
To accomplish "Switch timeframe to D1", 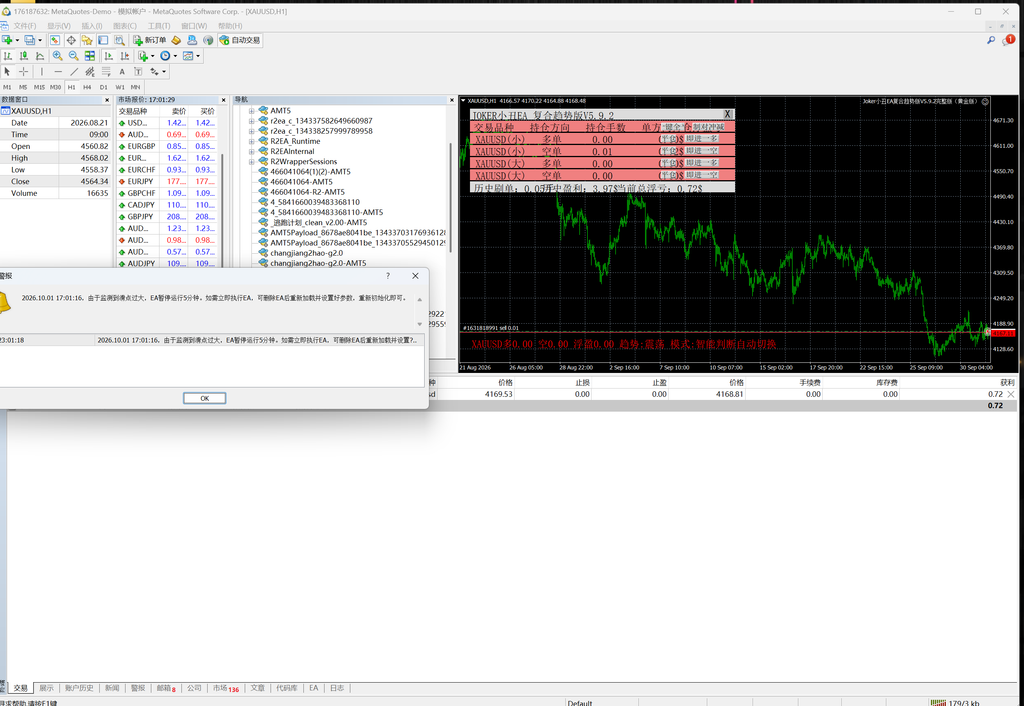I will [x=103, y=87].
